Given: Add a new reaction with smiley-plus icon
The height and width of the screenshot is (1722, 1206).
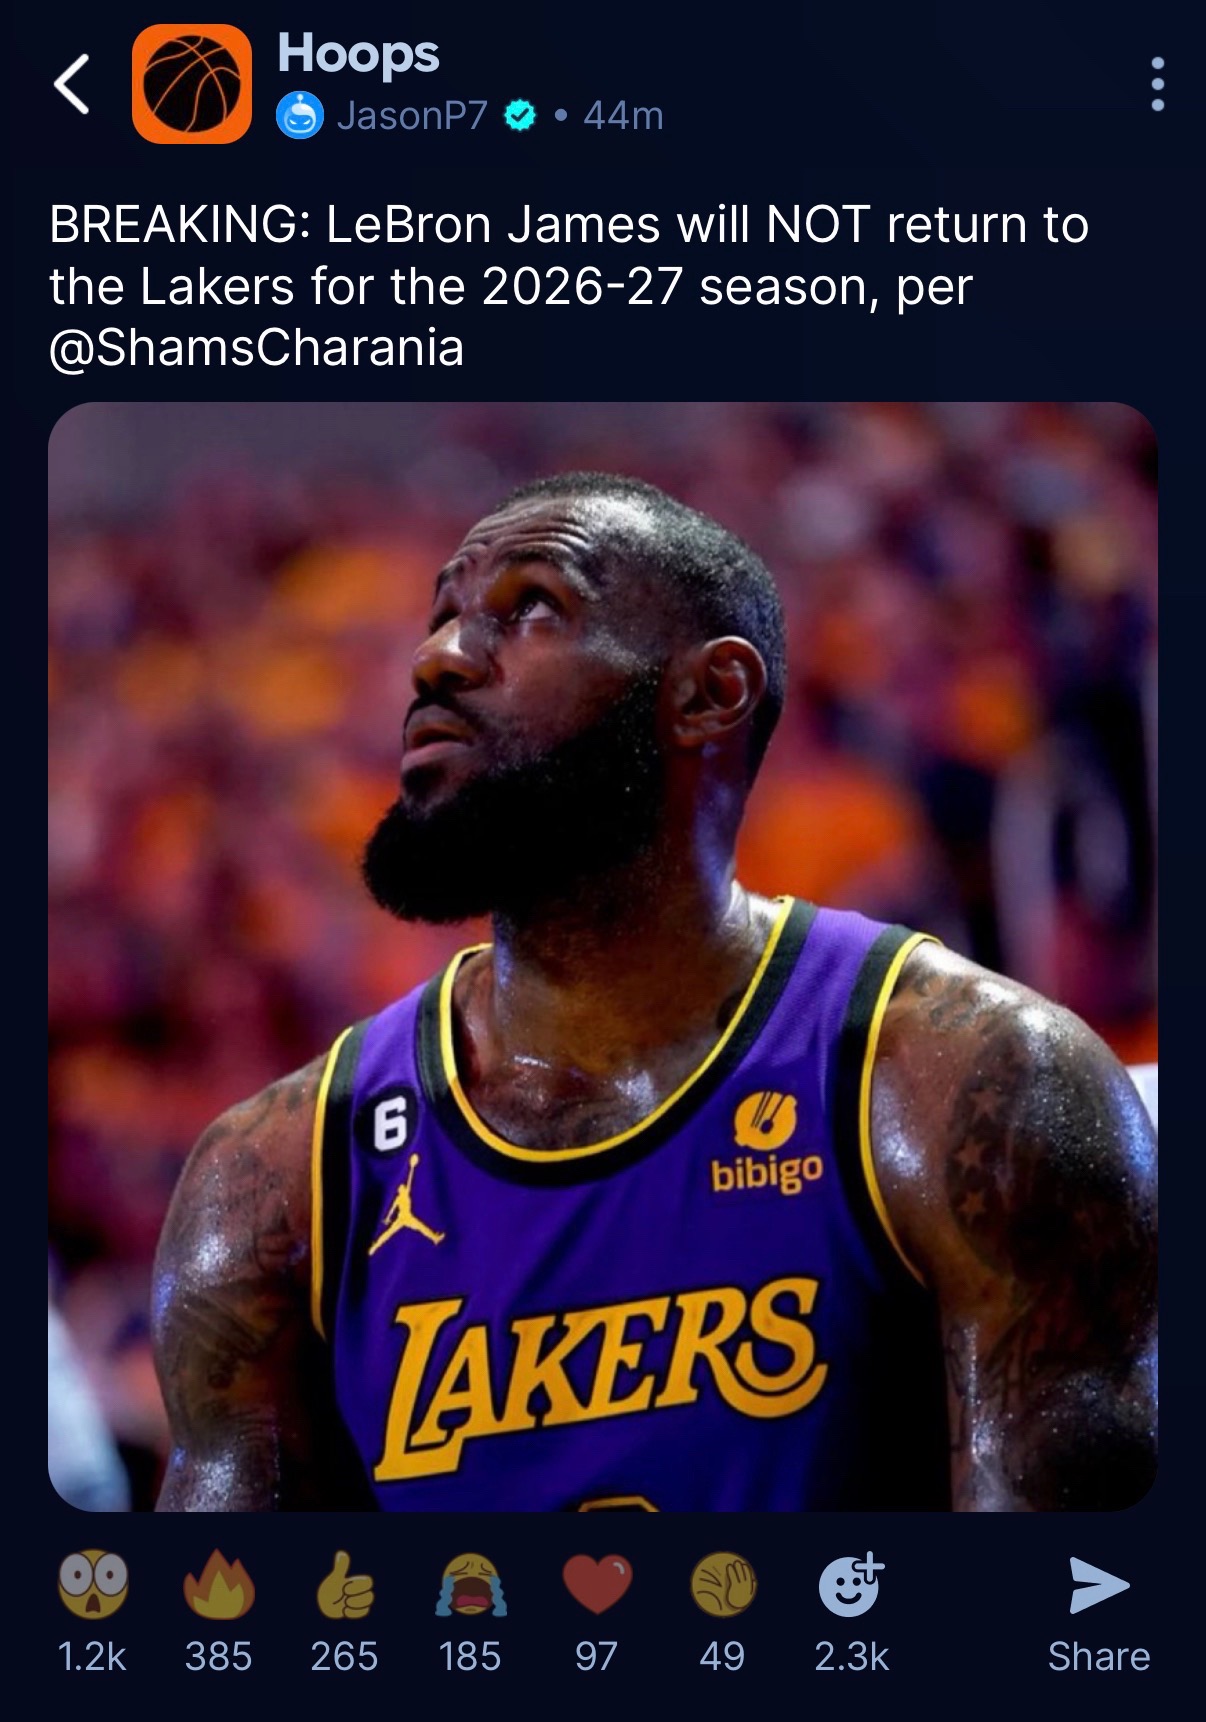Looking at the screenshot, I should tap(851, 1584).
